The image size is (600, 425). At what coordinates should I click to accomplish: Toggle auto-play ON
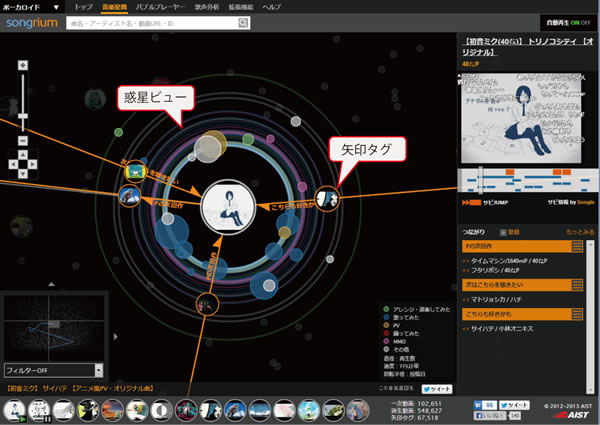[574, 23]
